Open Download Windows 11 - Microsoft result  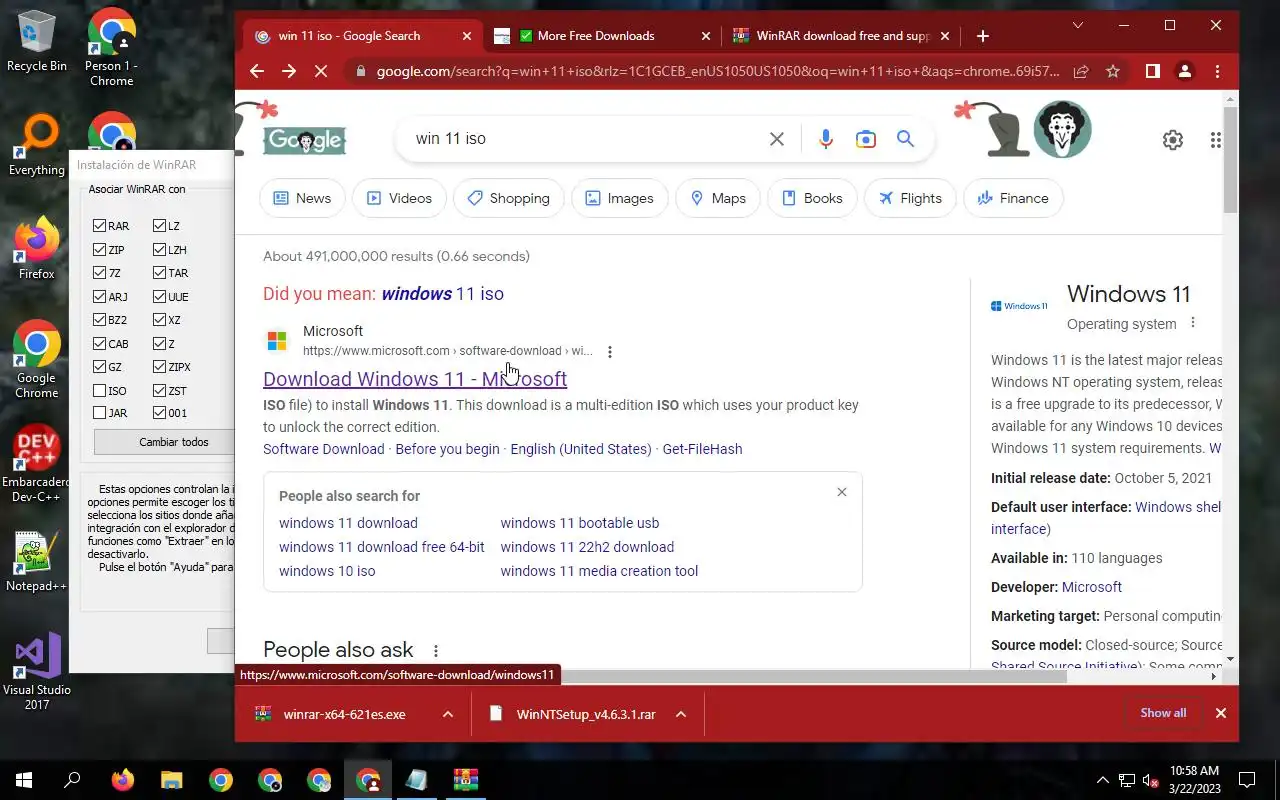click(415, 379)
